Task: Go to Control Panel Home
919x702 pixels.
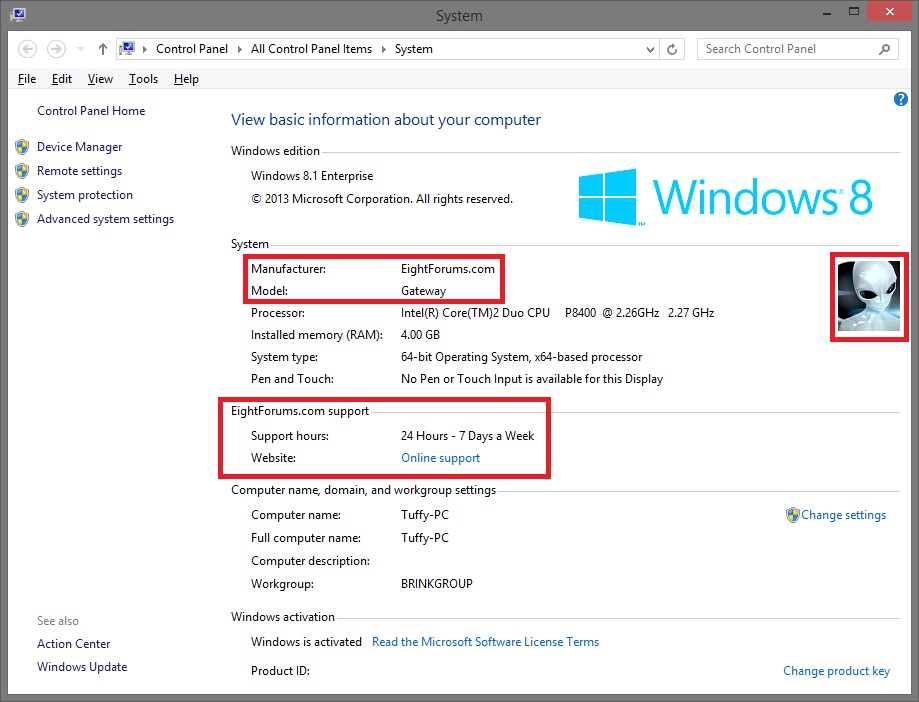Action: (91, 111)
